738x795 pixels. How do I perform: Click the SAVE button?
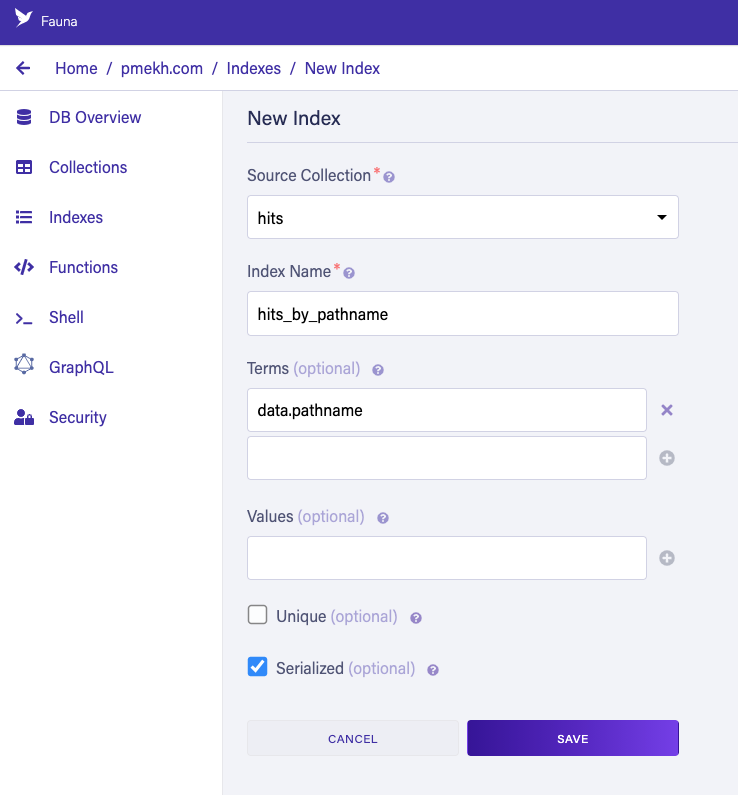pyautogui.click(x=573, y=738)
